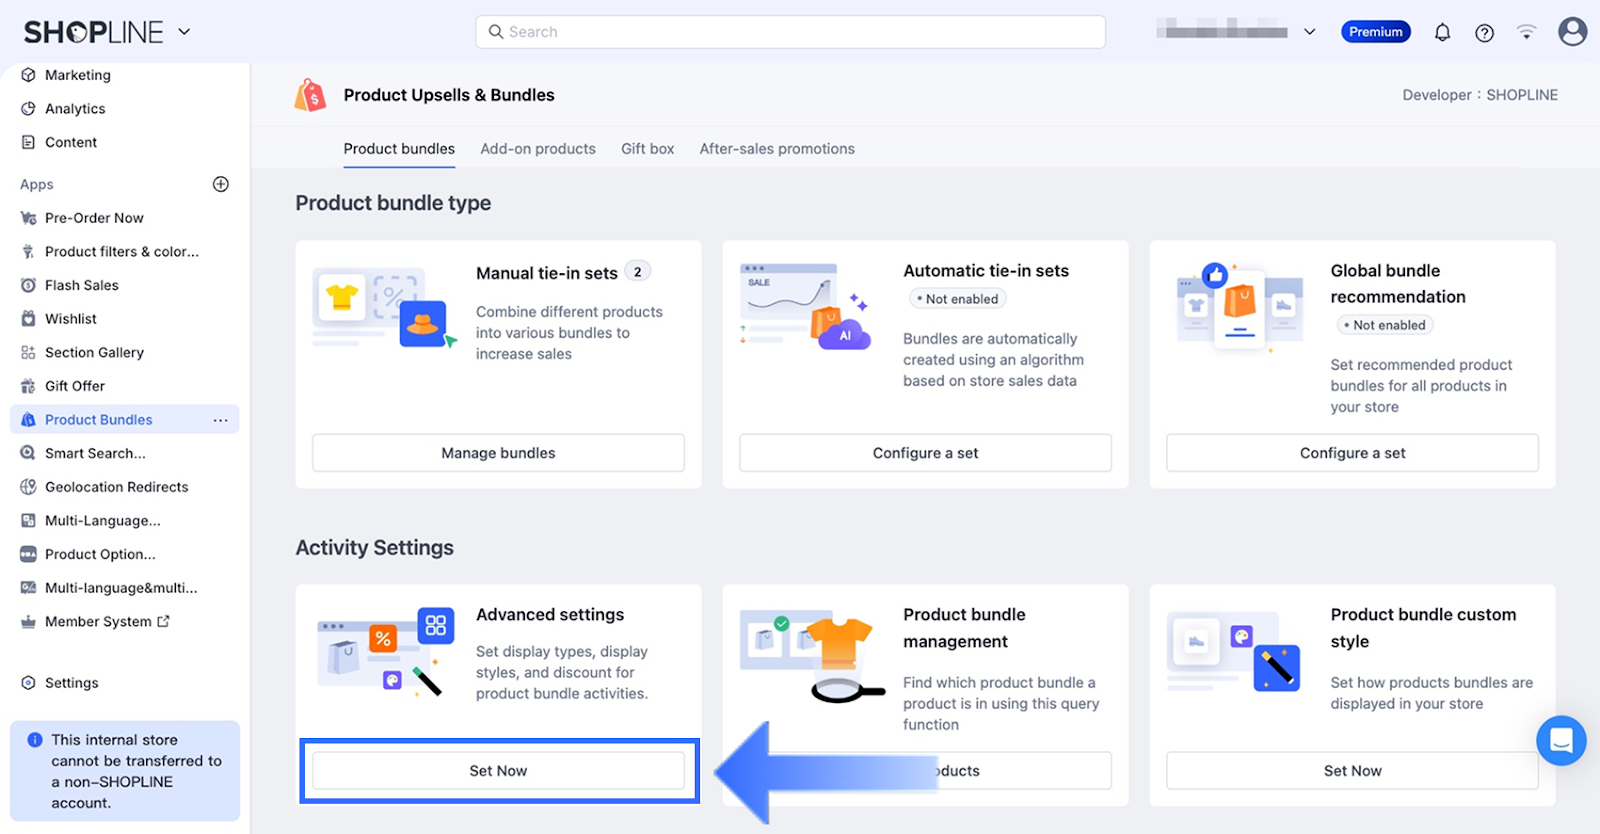Viewport: 1600px width, 834px height.
Task: Open the live chat support bubble
Action: point(1561,741)
